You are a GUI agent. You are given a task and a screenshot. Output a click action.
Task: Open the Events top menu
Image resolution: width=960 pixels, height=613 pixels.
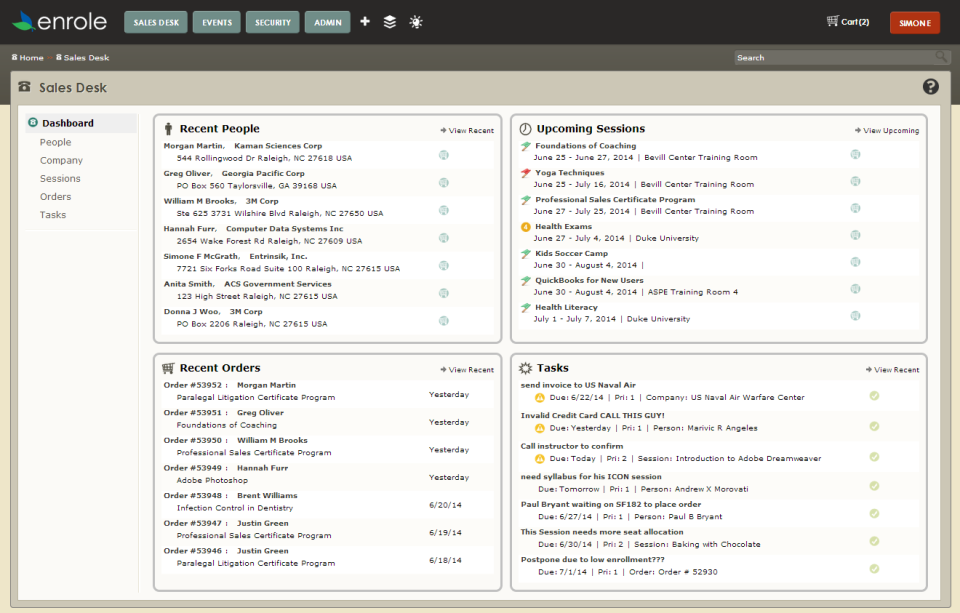coord(217,22)
